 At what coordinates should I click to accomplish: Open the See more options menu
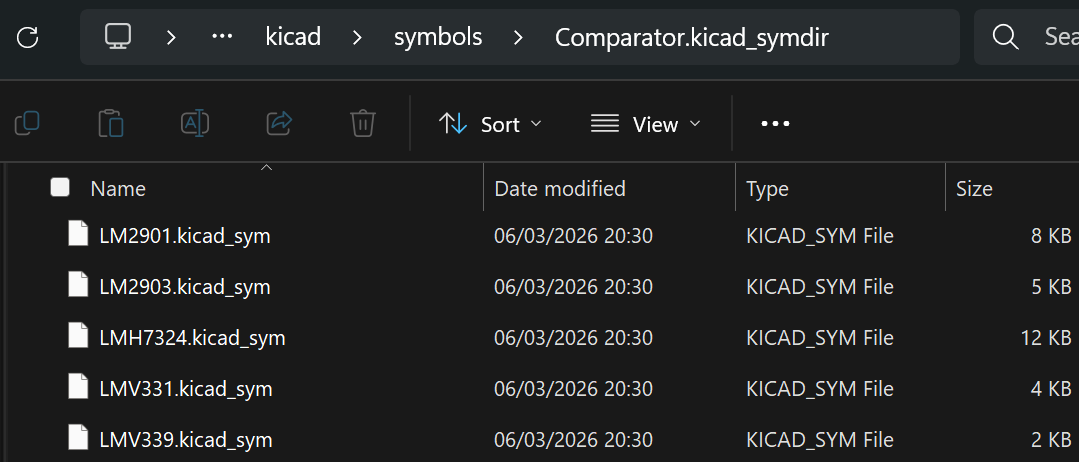click(x=775, y=124)
